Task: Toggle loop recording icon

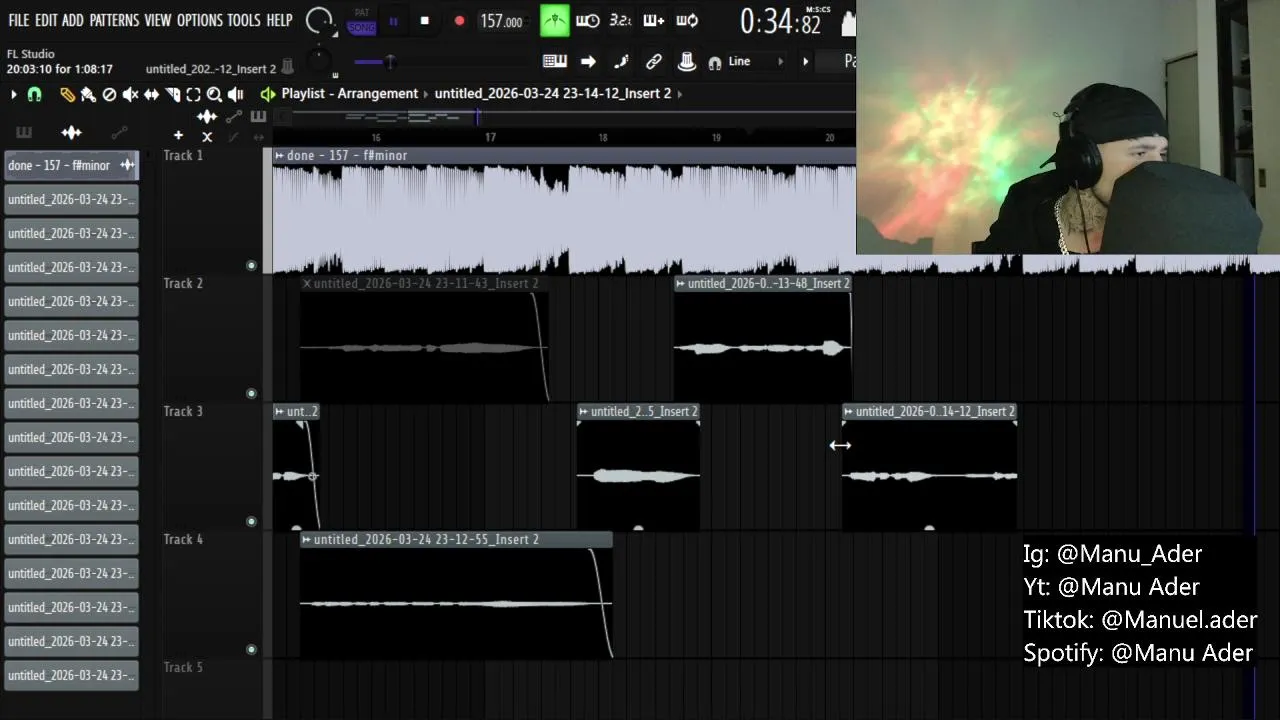Action: pyautogui.click(x=687, y=21)
